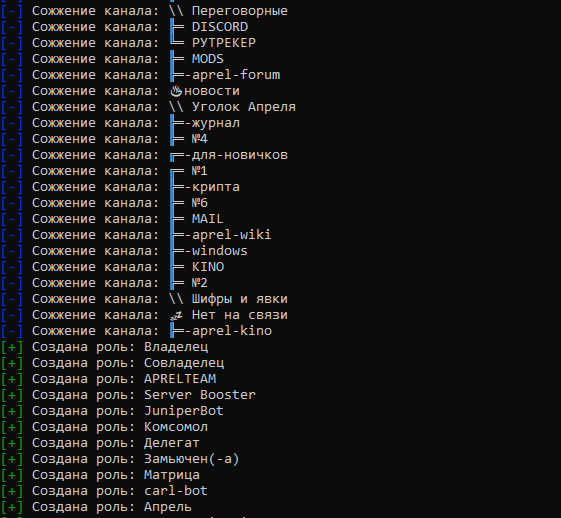Click the JuniperBot role name
The width and height of the screenshot is (561, 518).
tap(184, 411)
